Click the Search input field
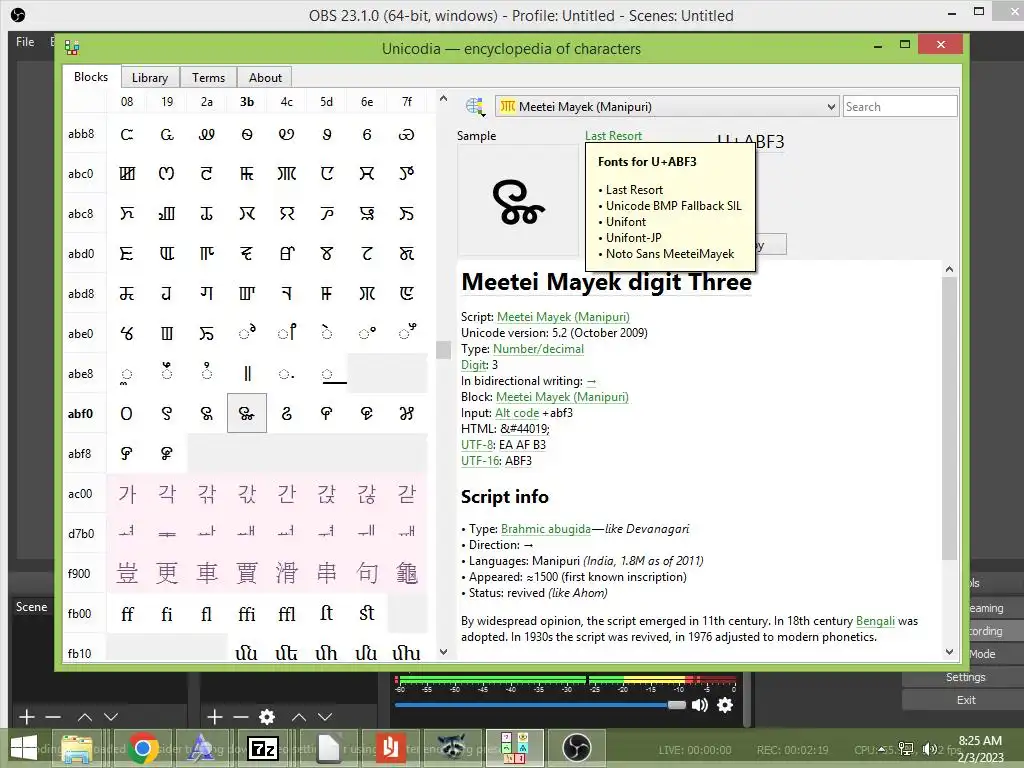Screen dimensions: 1024x768 coord(900,106)
